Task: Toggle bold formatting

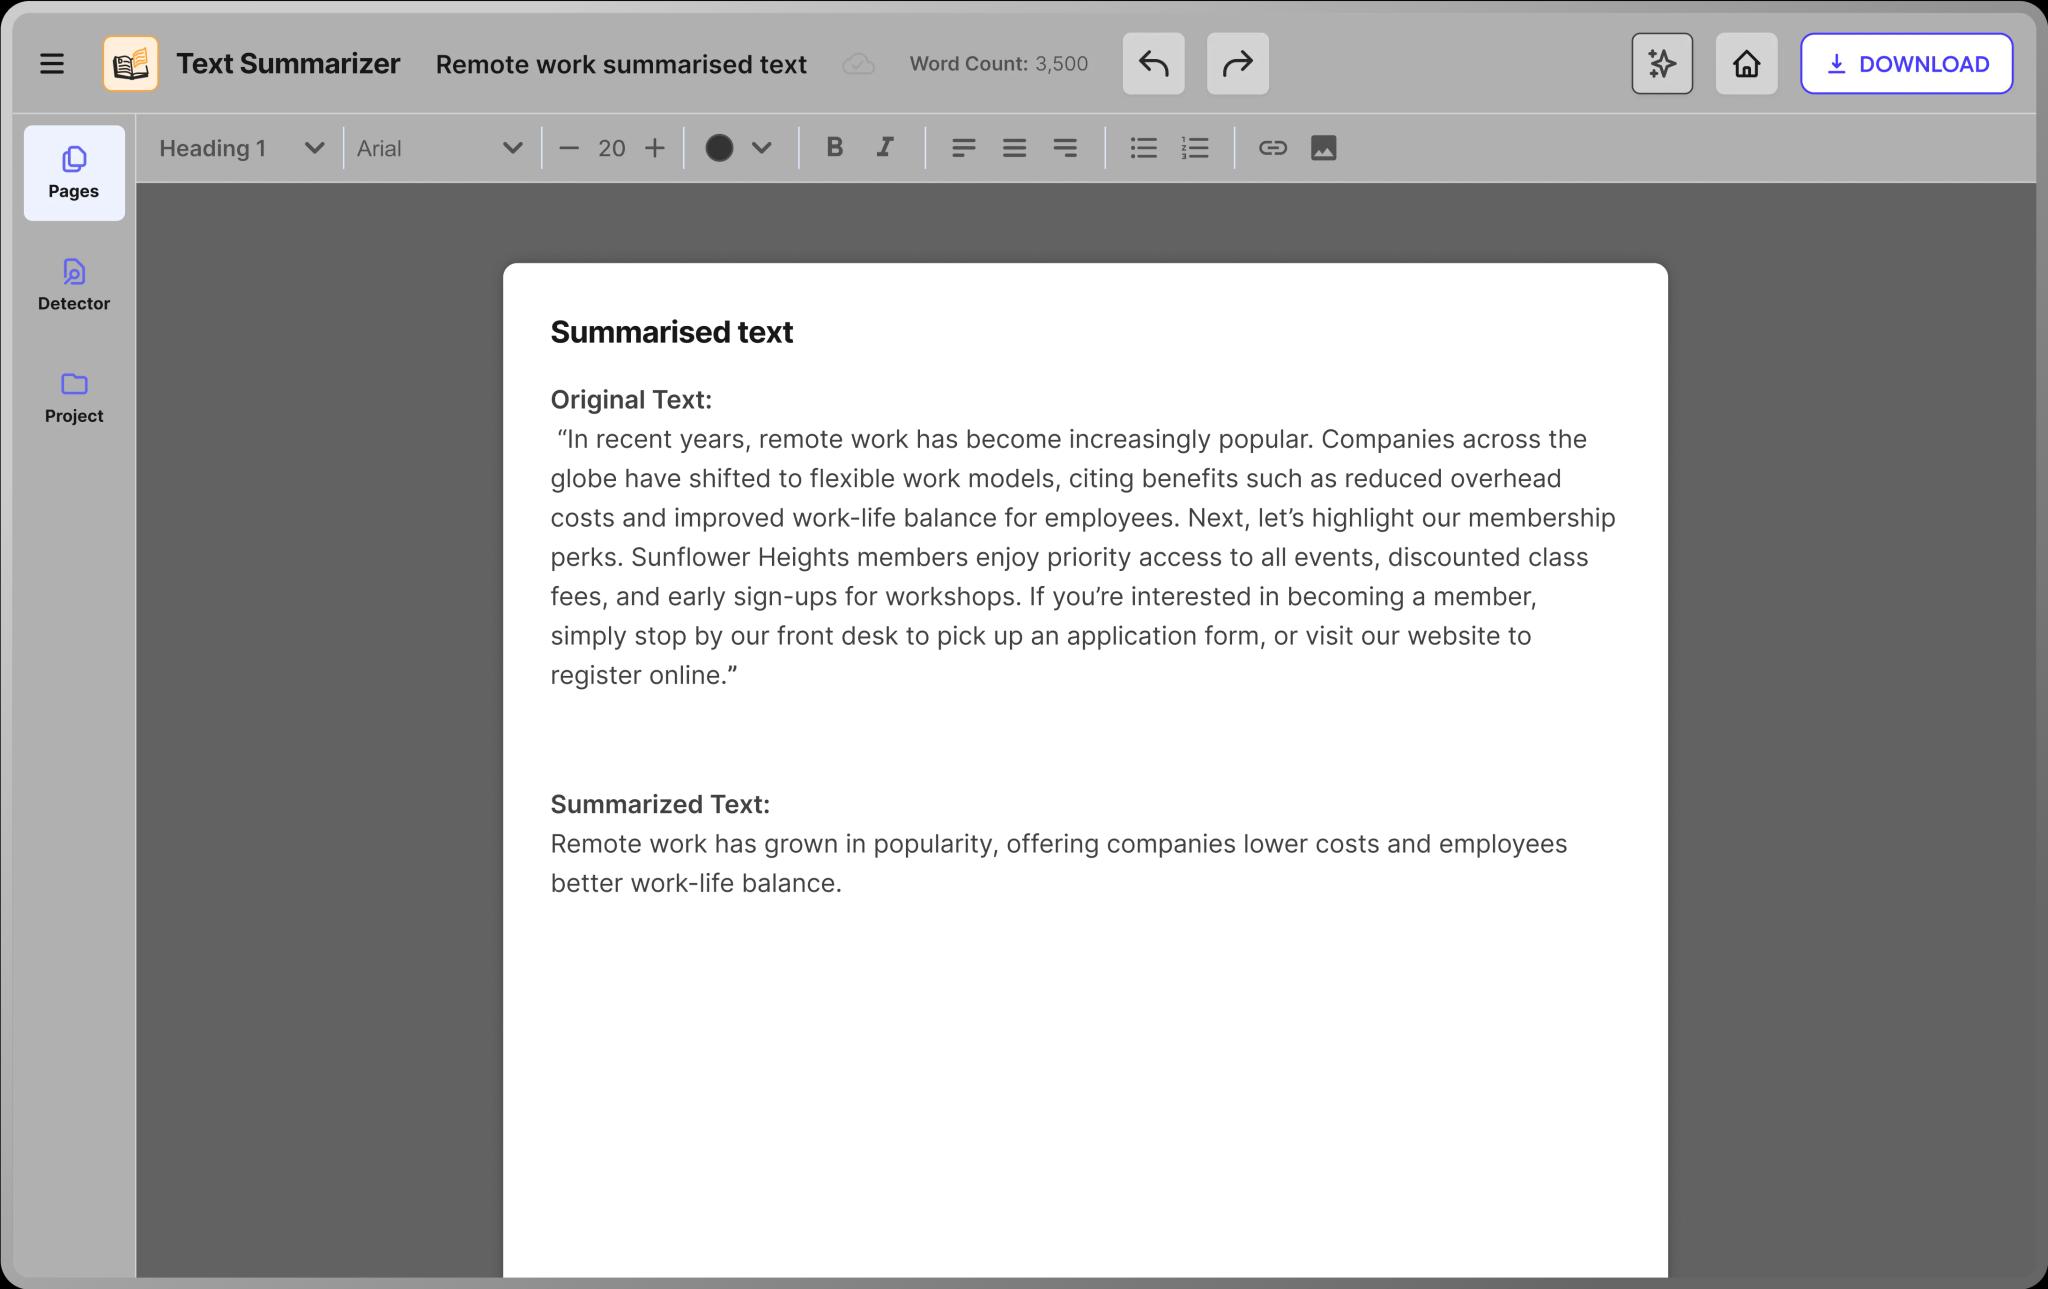Action: [834, 148]
